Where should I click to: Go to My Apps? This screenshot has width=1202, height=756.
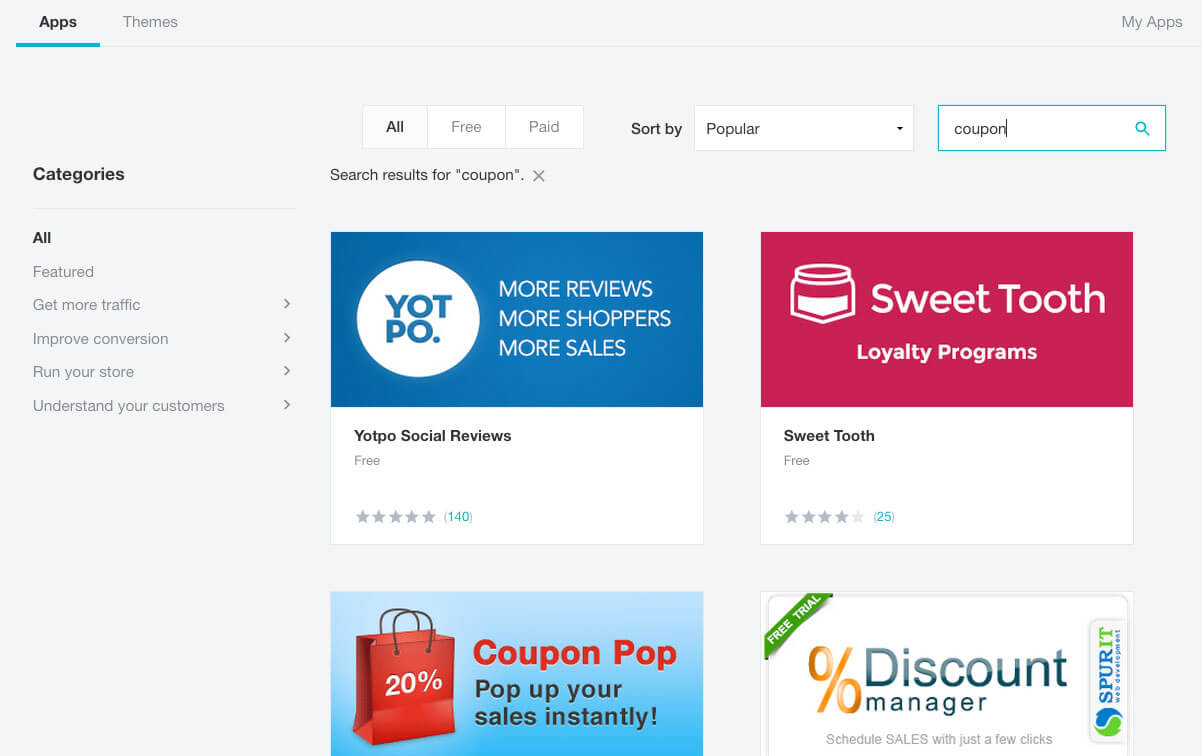point(1152,22)
